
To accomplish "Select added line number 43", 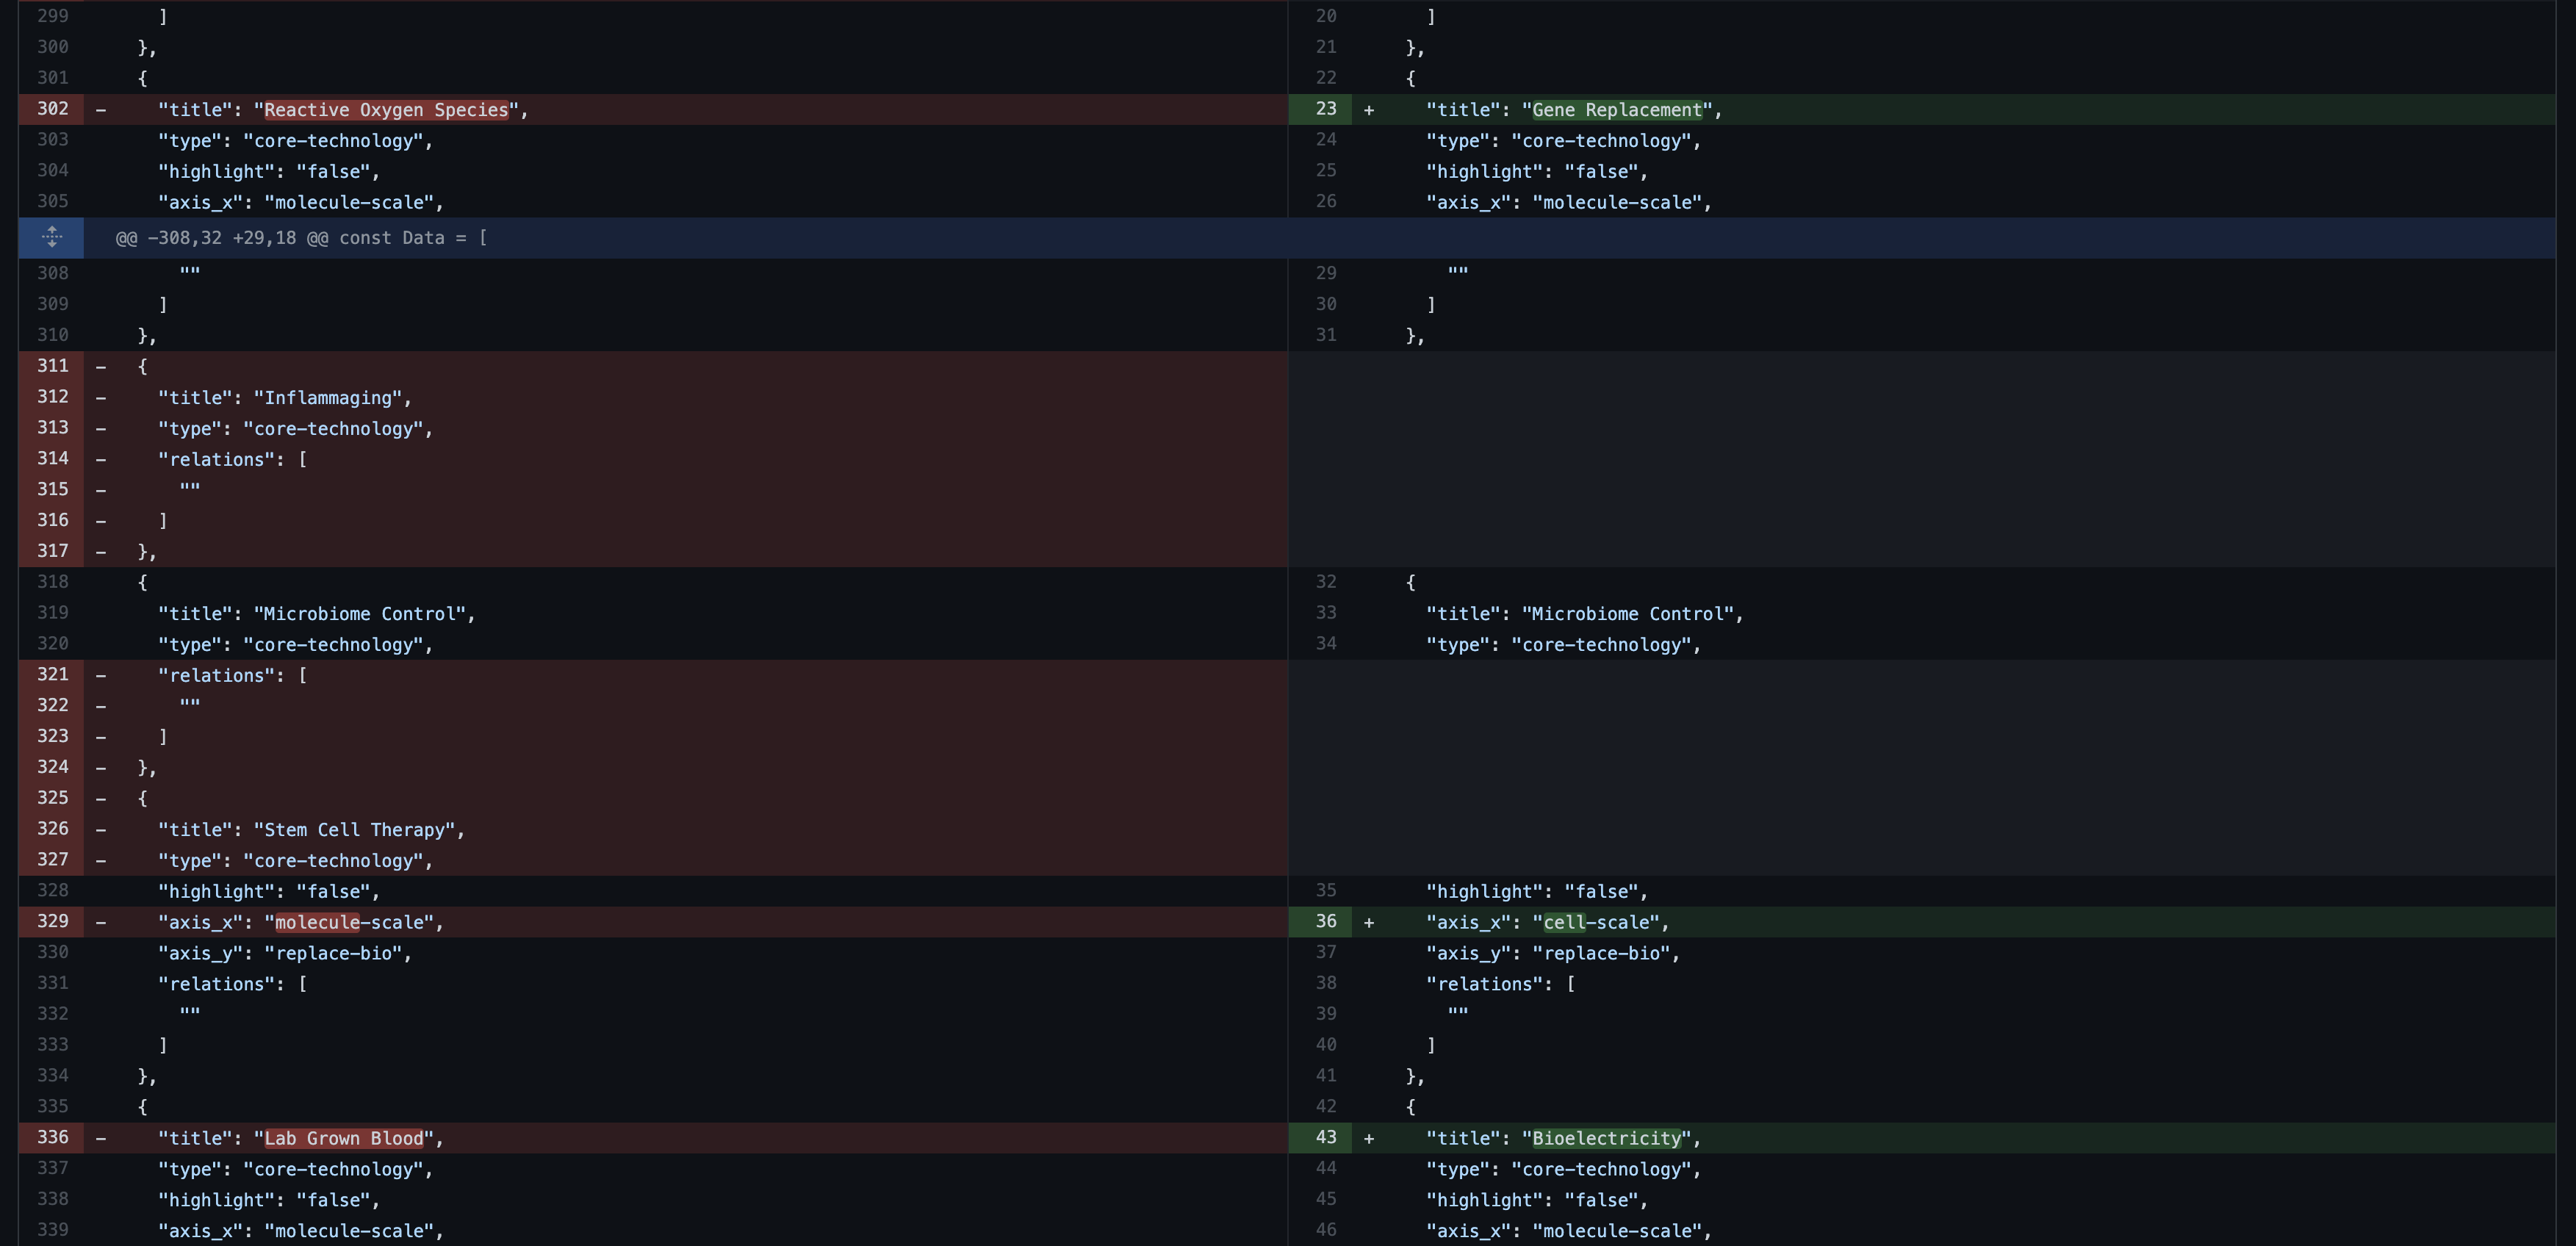I will (x=1325, y=1137).
